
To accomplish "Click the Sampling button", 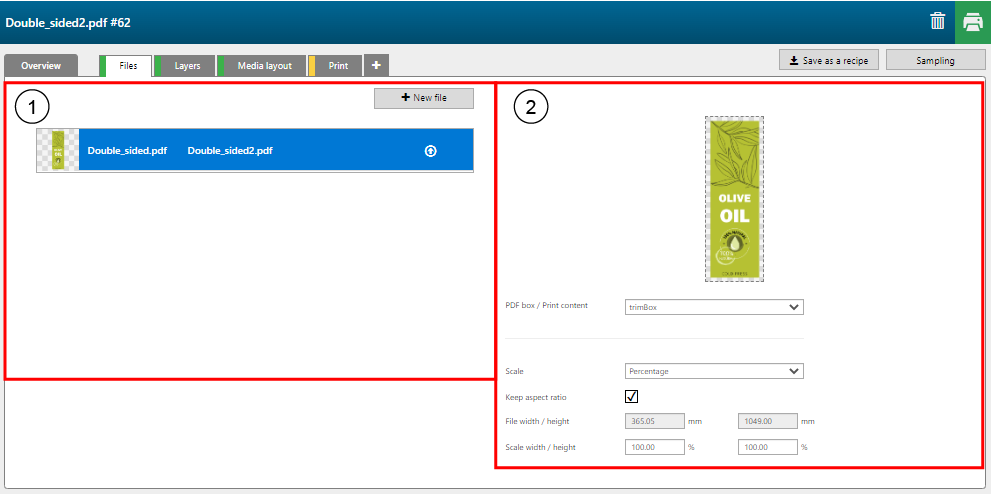I will pyautogui.click(x=935, y=60).
